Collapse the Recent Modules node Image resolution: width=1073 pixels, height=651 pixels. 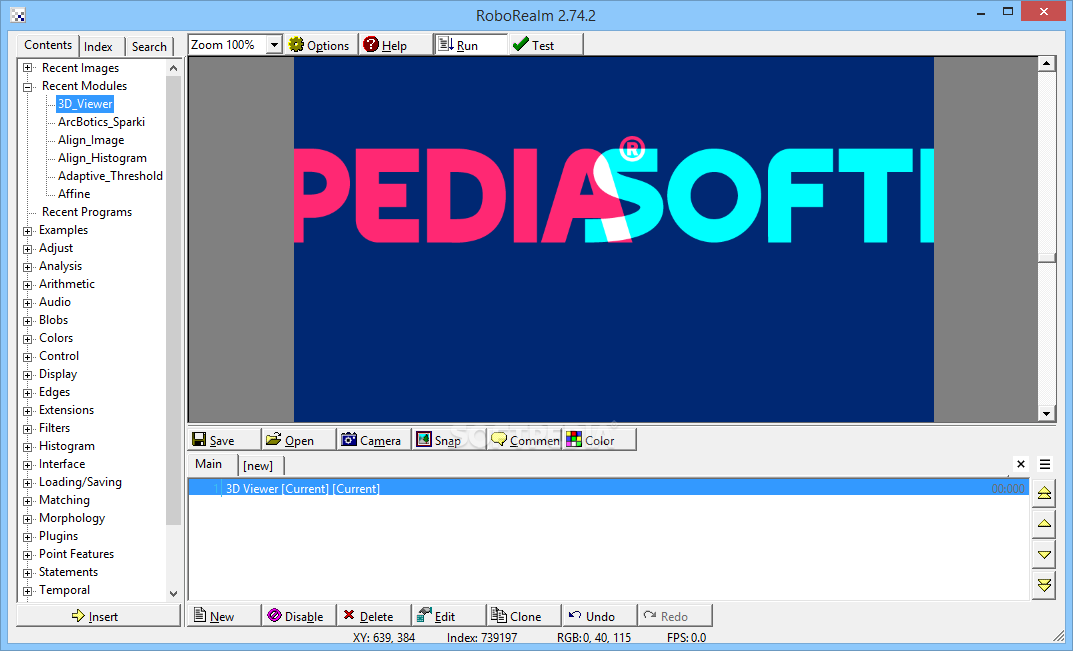pos(27,86)
